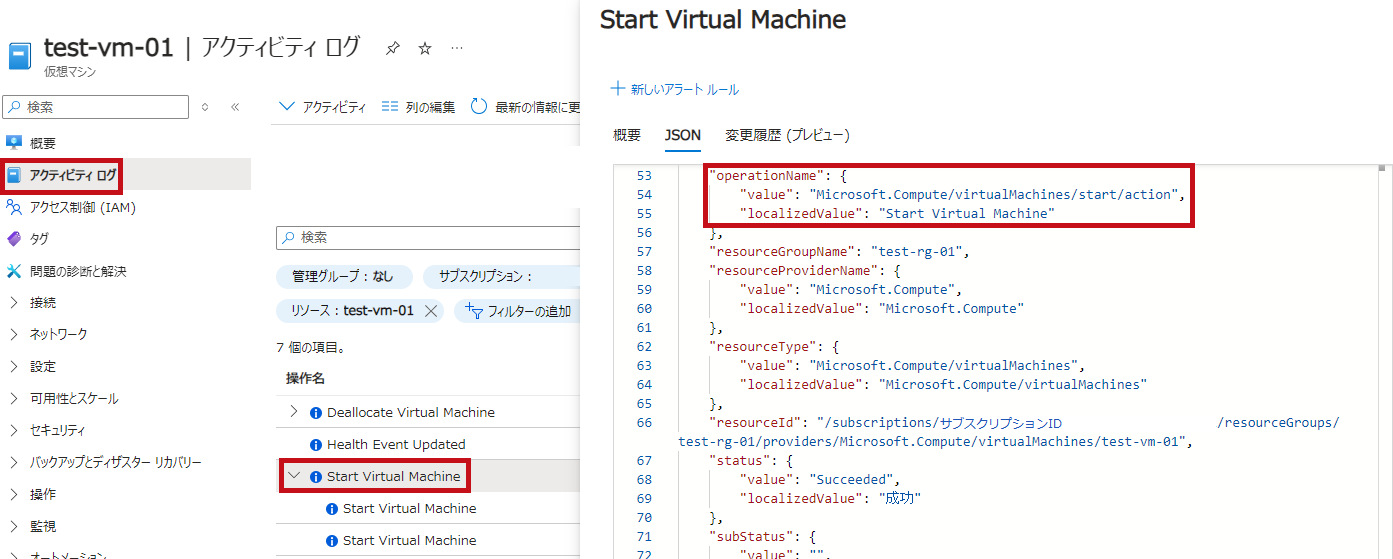Select the JSON tab
The width and height of the screenshot is (1393, 559).
pyautogui.click(x=683, y=135)
